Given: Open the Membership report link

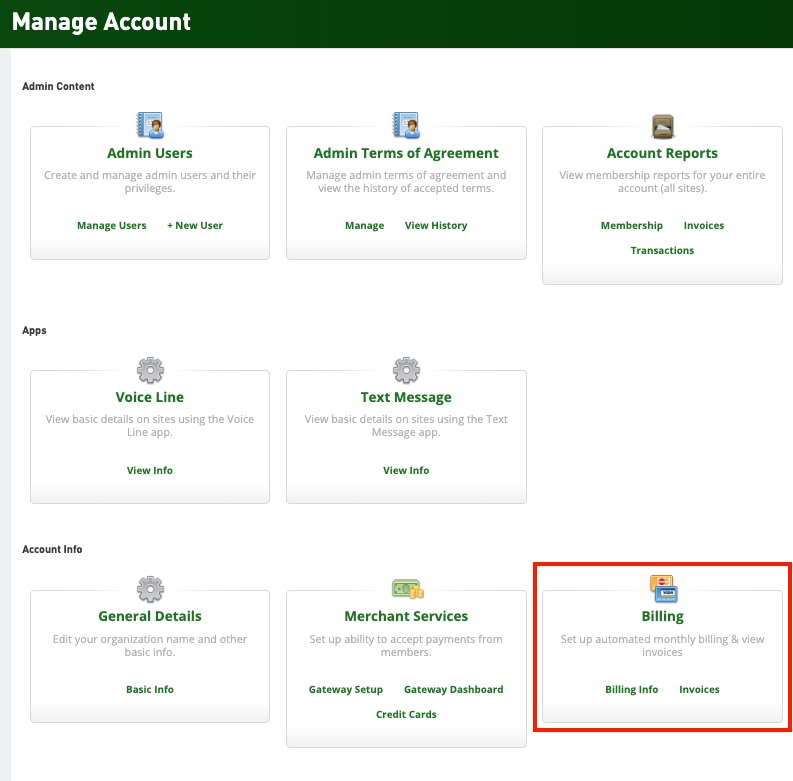Looking at the screenshot, I should (632, 226).
